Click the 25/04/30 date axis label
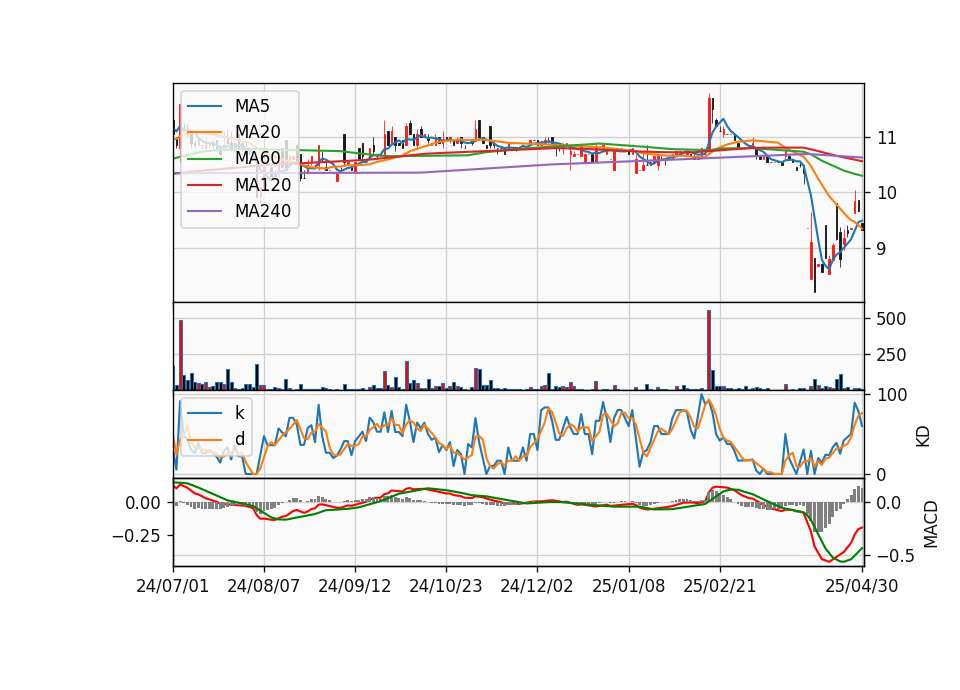 click(x=862, y=586)
